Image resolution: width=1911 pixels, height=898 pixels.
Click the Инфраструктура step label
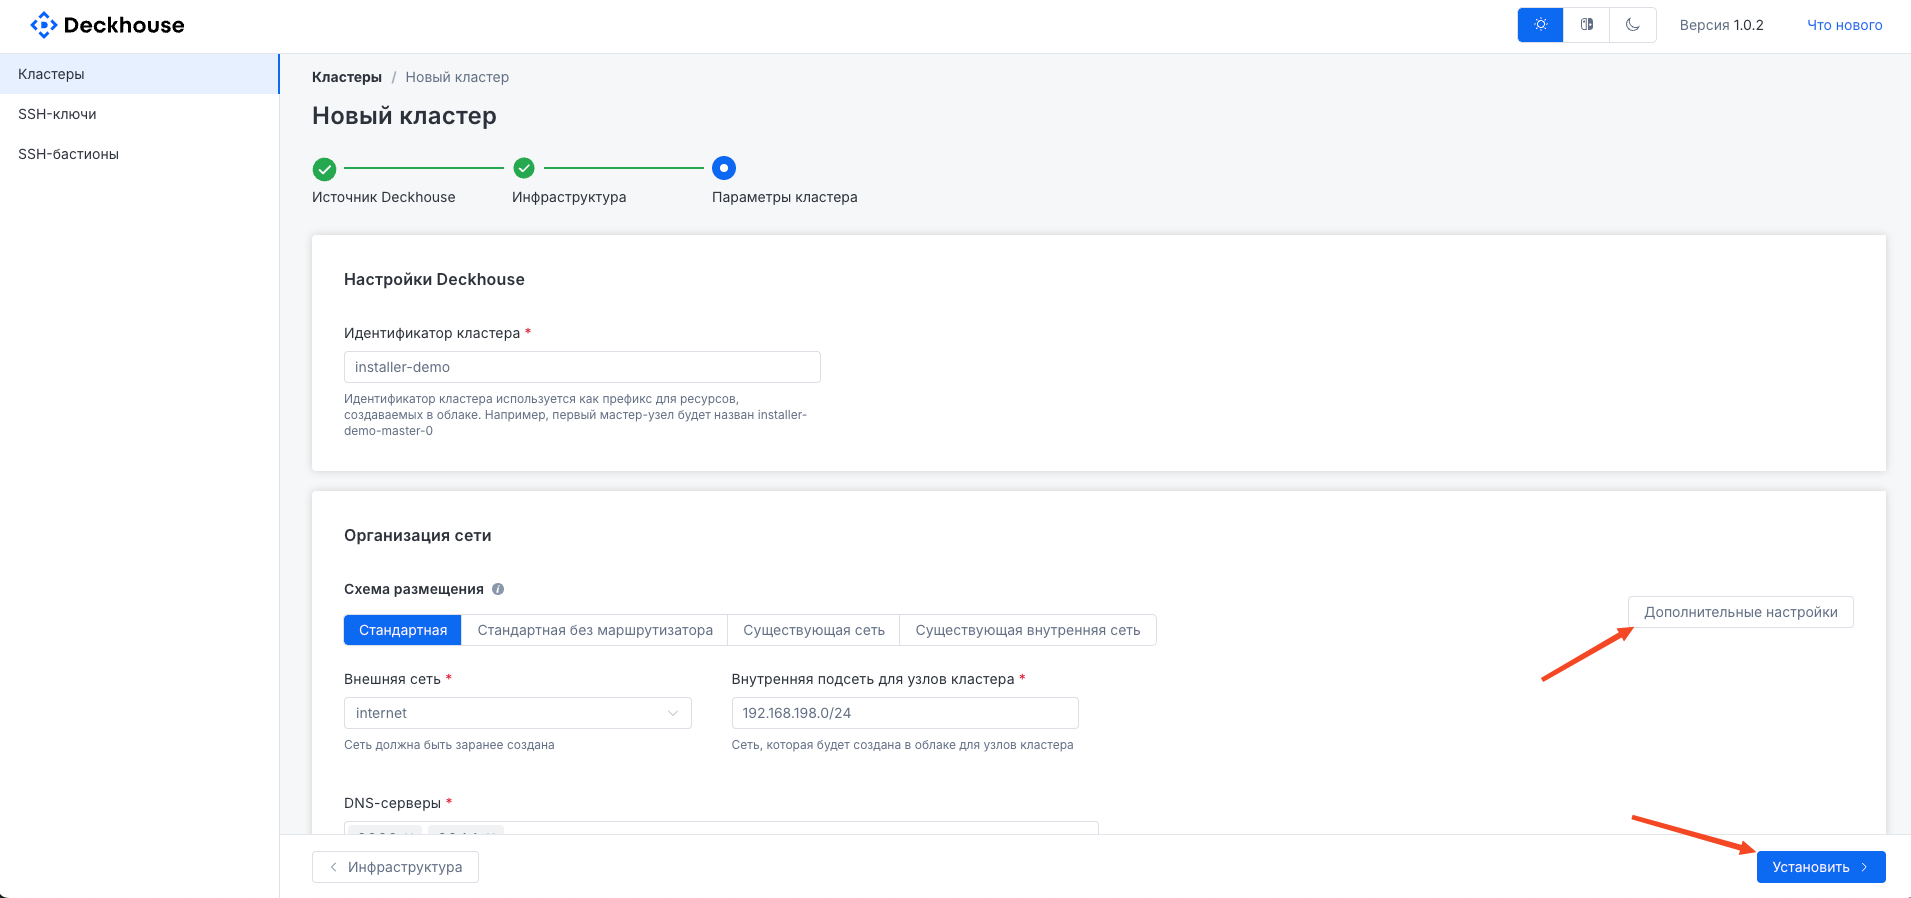[x=569, y=197]
